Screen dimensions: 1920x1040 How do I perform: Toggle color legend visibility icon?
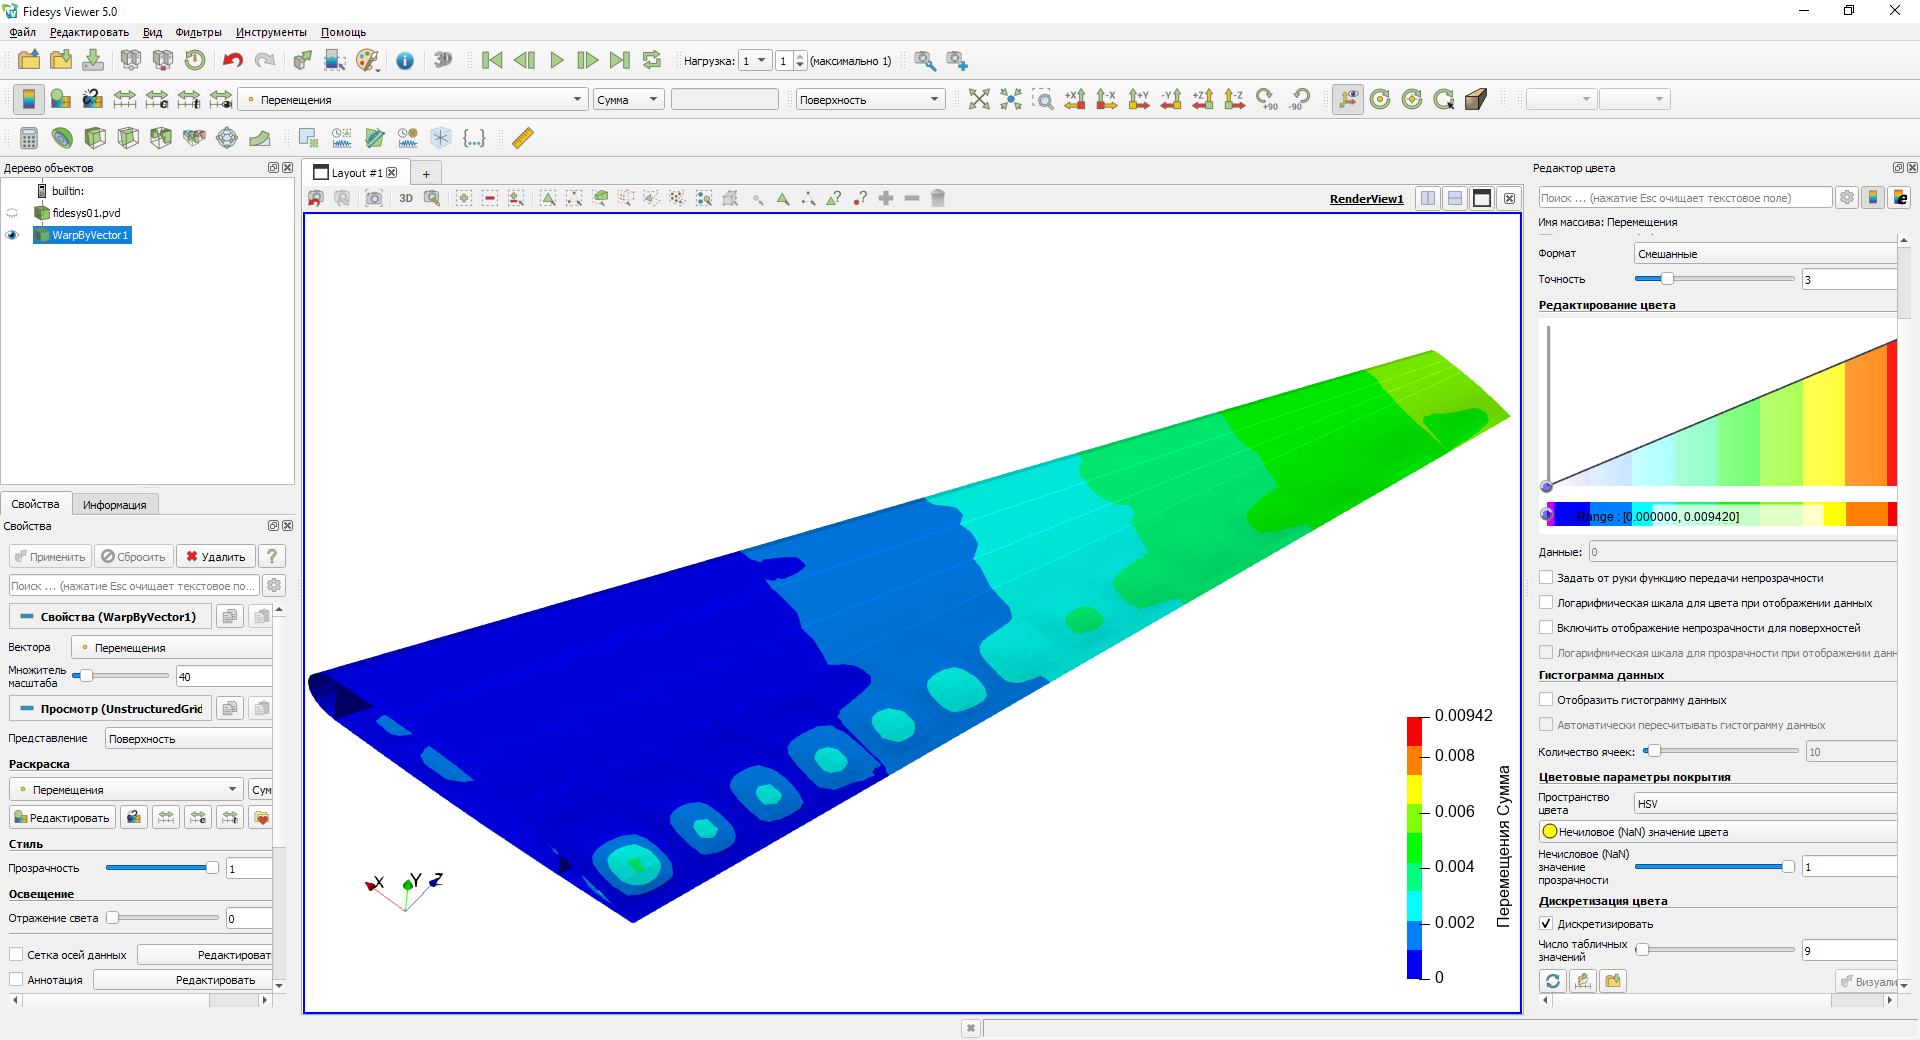click(x=29, y=99)
